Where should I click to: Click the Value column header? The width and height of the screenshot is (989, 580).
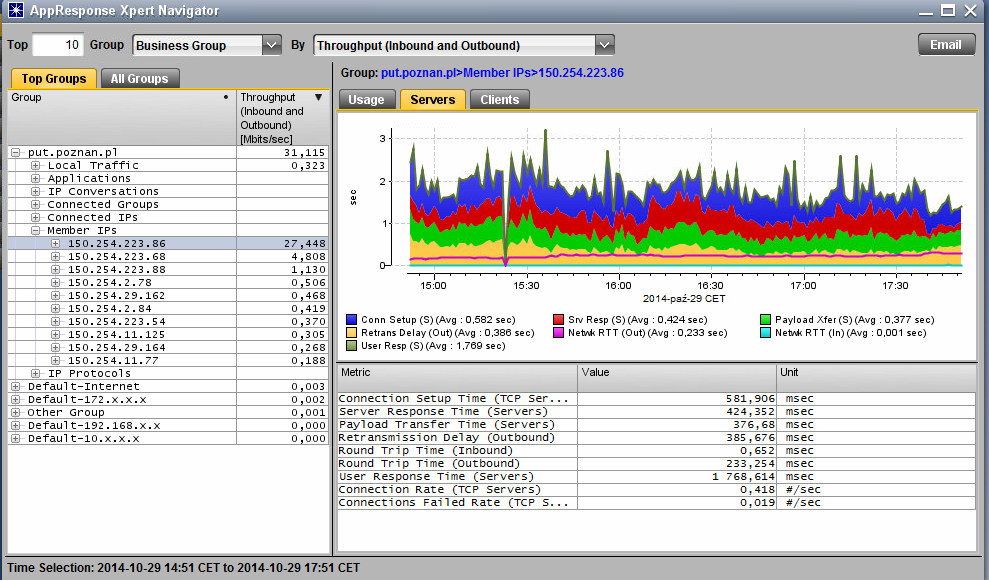point(677,378)
